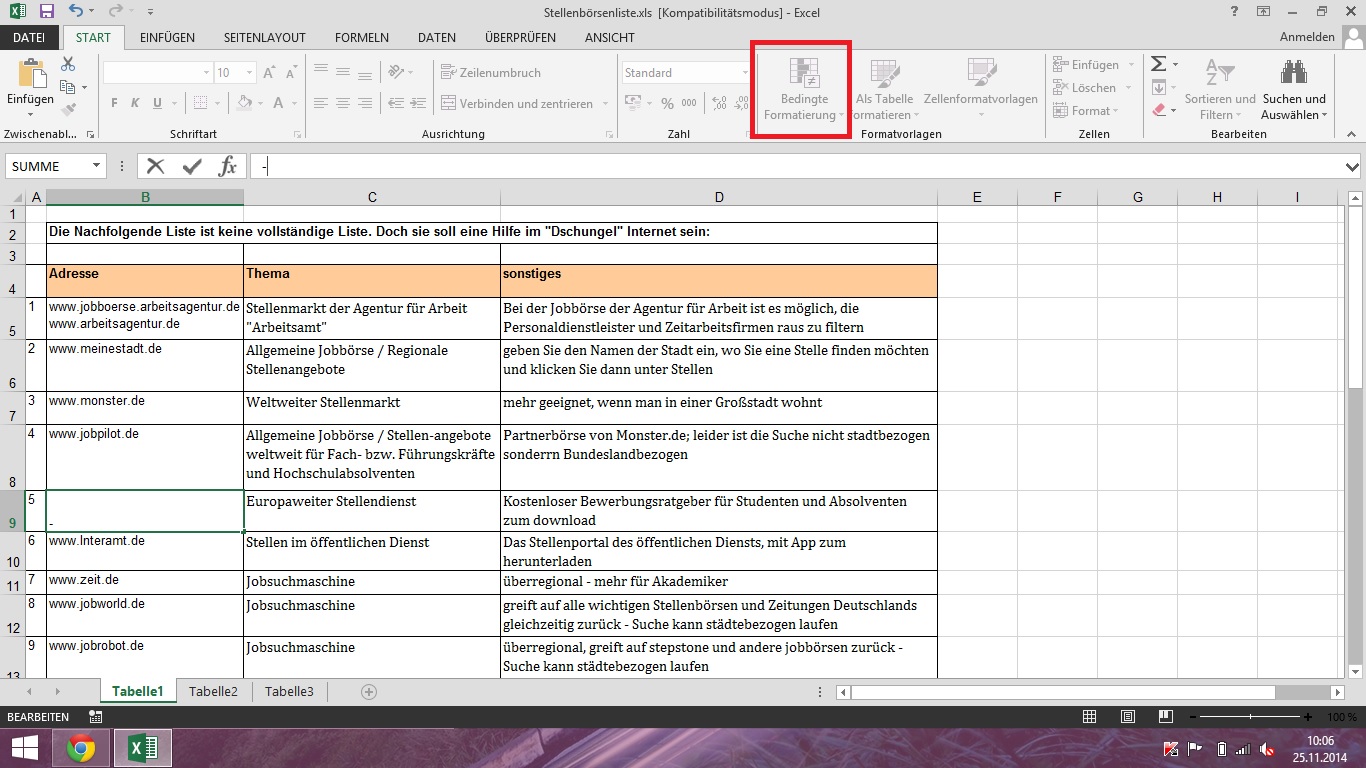This screenshot has height=768, width=1366.
Task: Switch to sheet Tabelle3
Action: pyautogui.click(x=289, y=691)
